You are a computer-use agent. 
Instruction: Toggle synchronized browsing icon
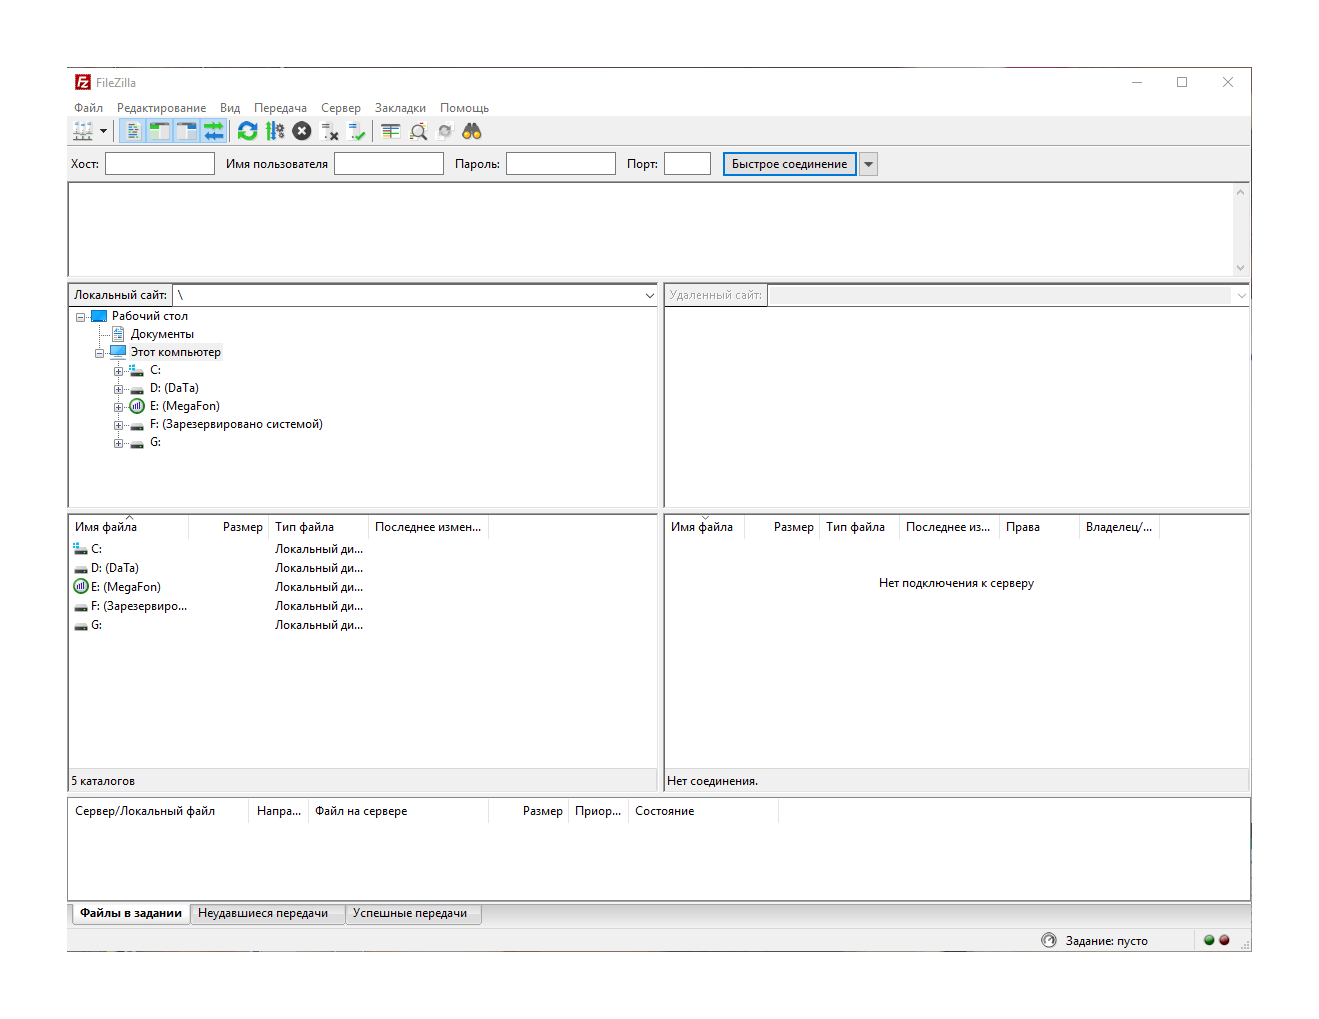(445, 131)
